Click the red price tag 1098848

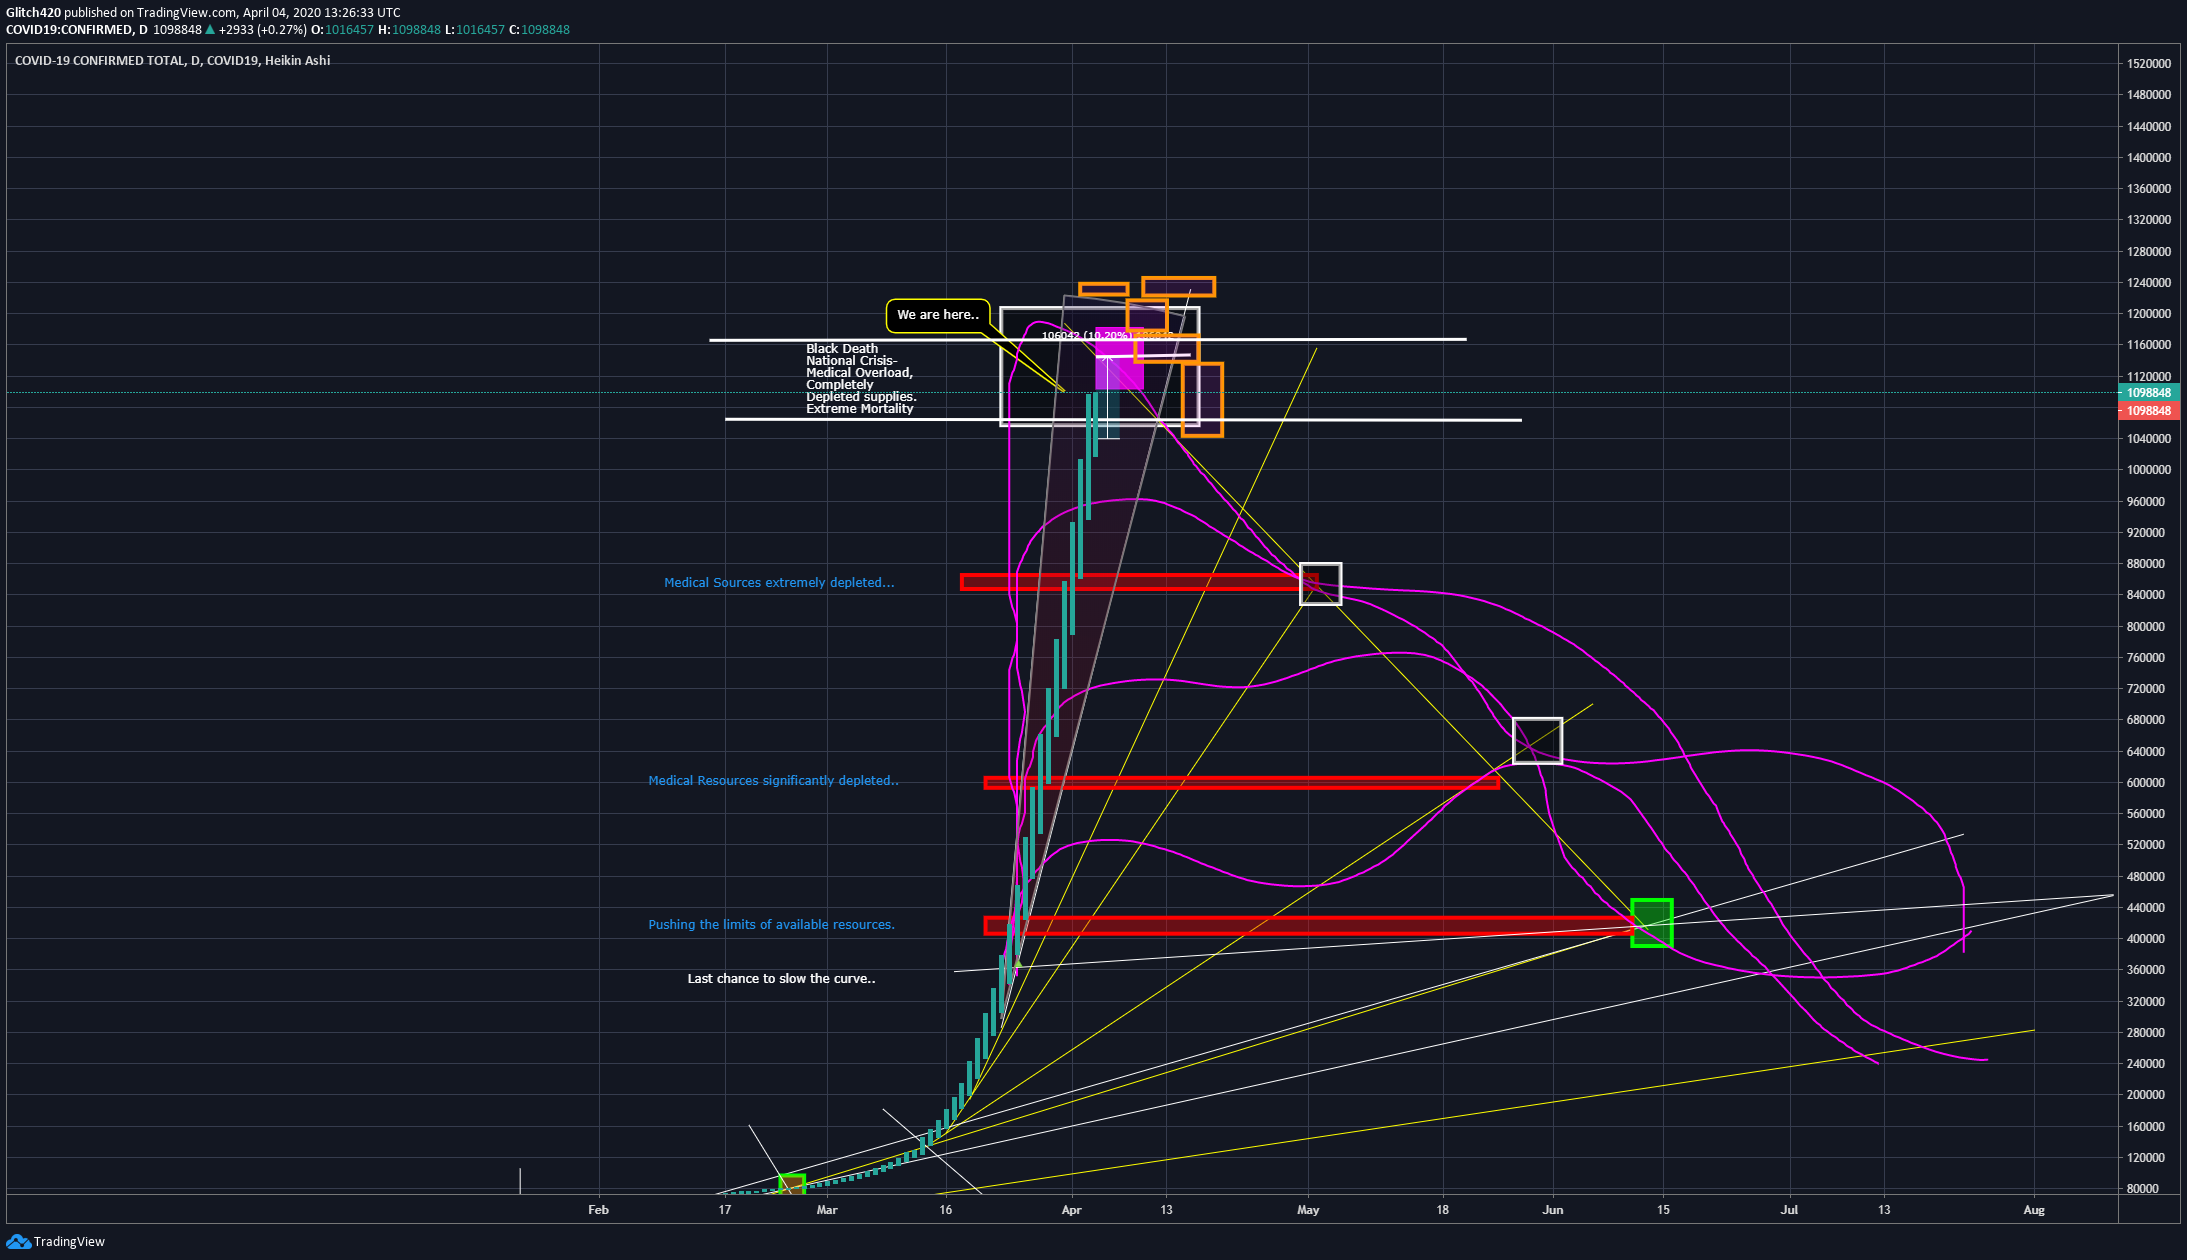(x=2148, y=411)
